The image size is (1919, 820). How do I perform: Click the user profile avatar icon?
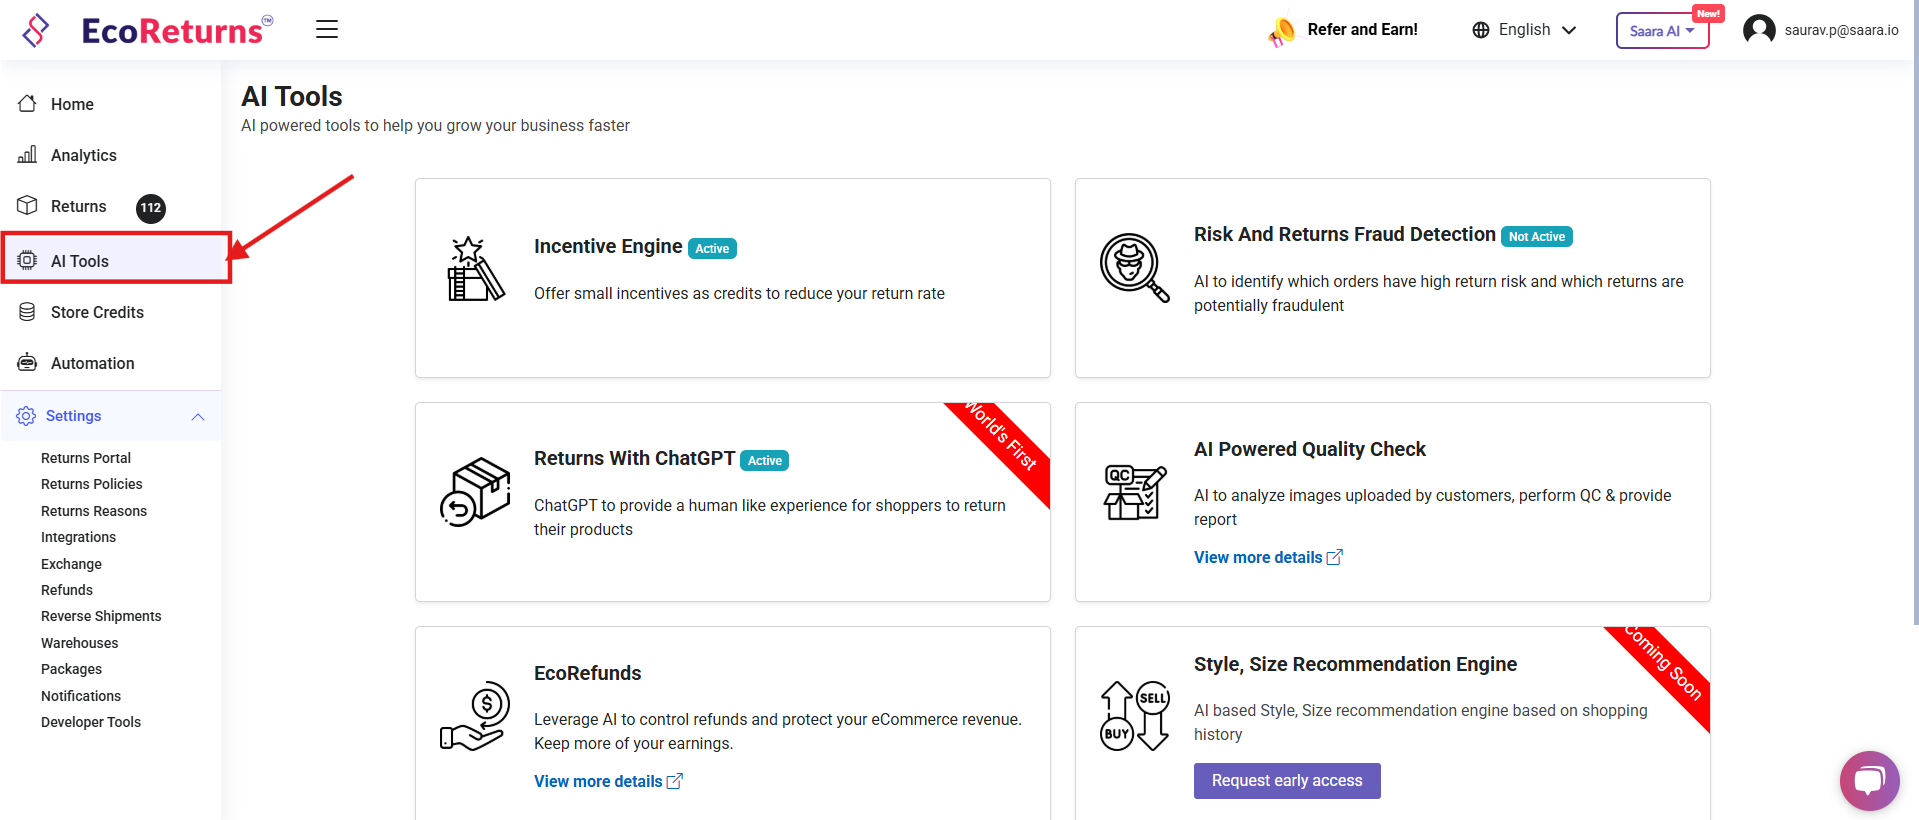pyautogui.click(x=1759, y=30)
